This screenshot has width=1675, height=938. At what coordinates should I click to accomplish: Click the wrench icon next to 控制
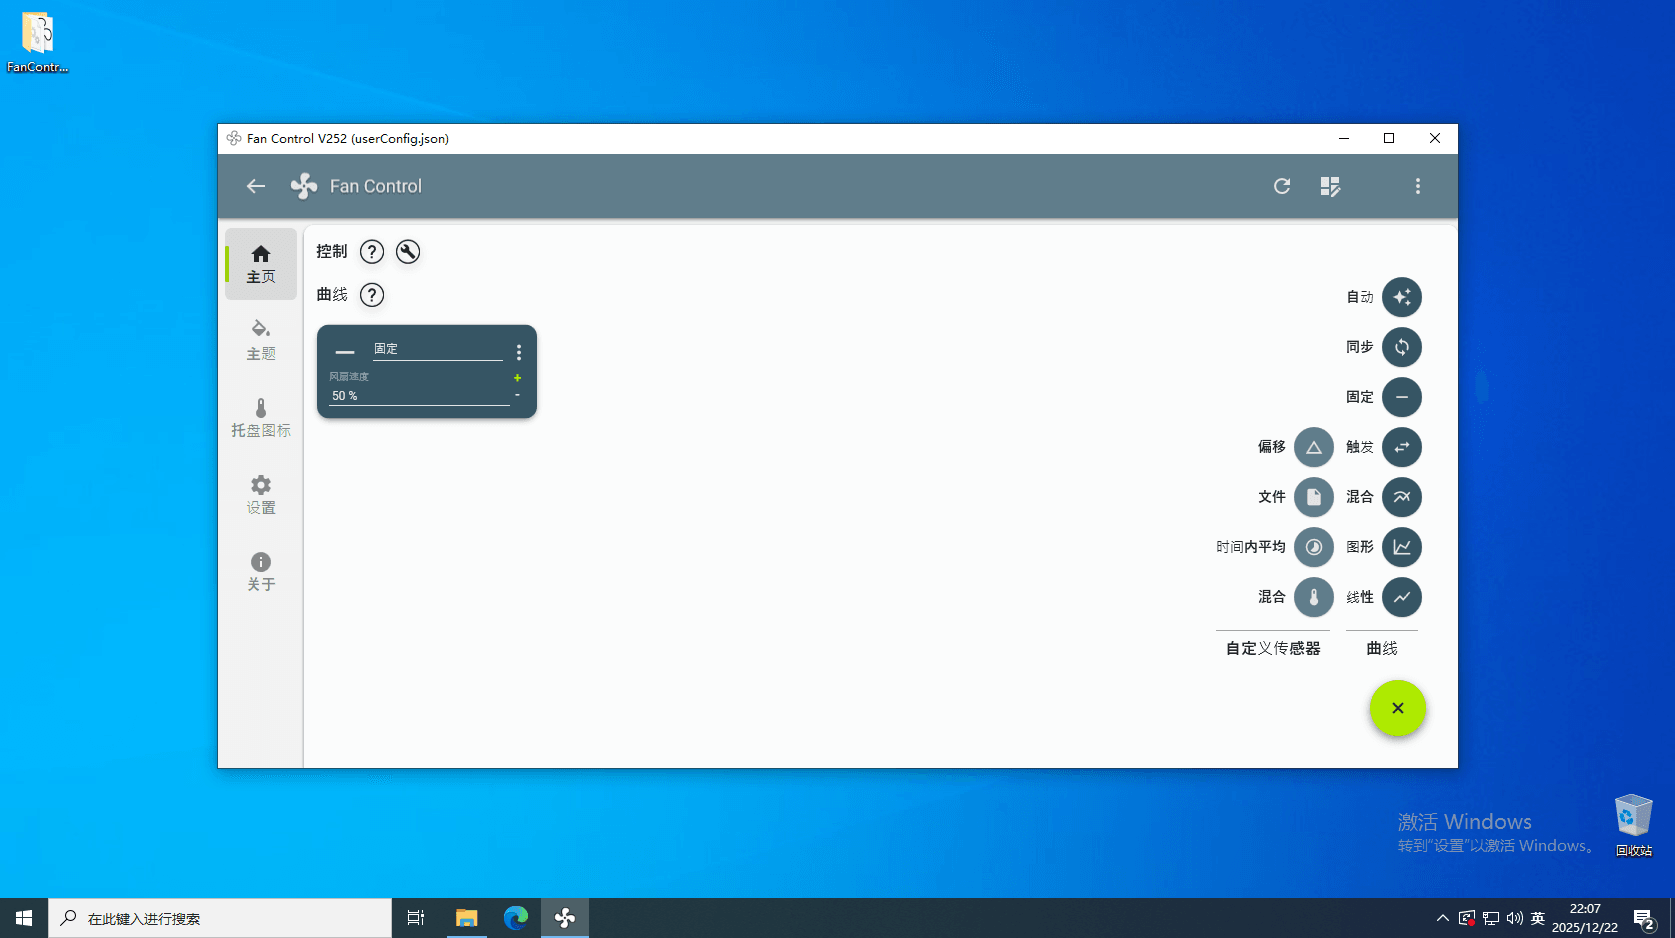tap(407, 252)
